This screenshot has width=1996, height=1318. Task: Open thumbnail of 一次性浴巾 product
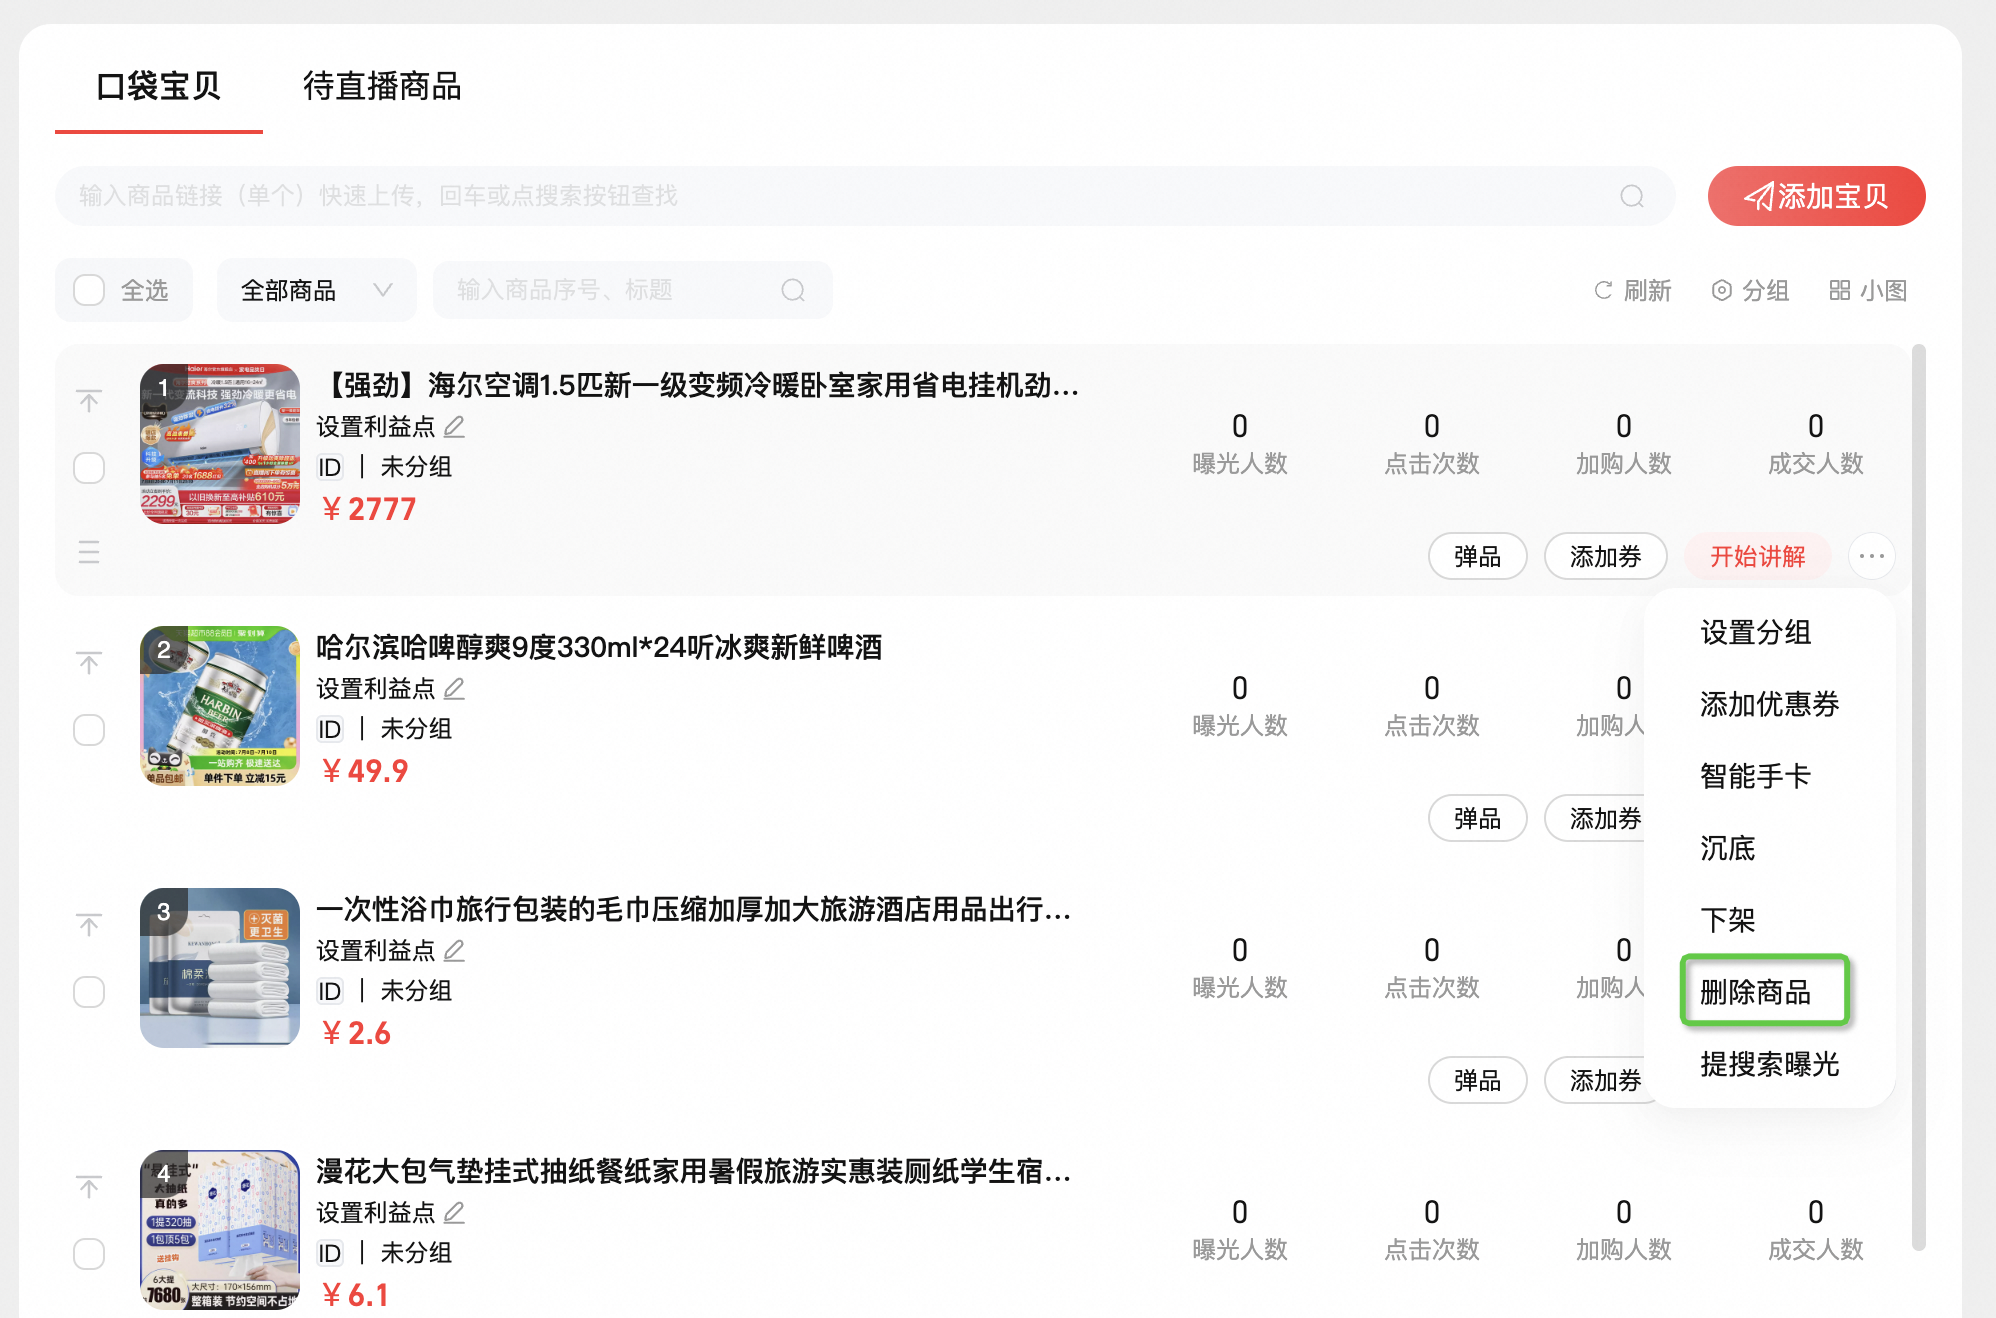coord(220,968)
